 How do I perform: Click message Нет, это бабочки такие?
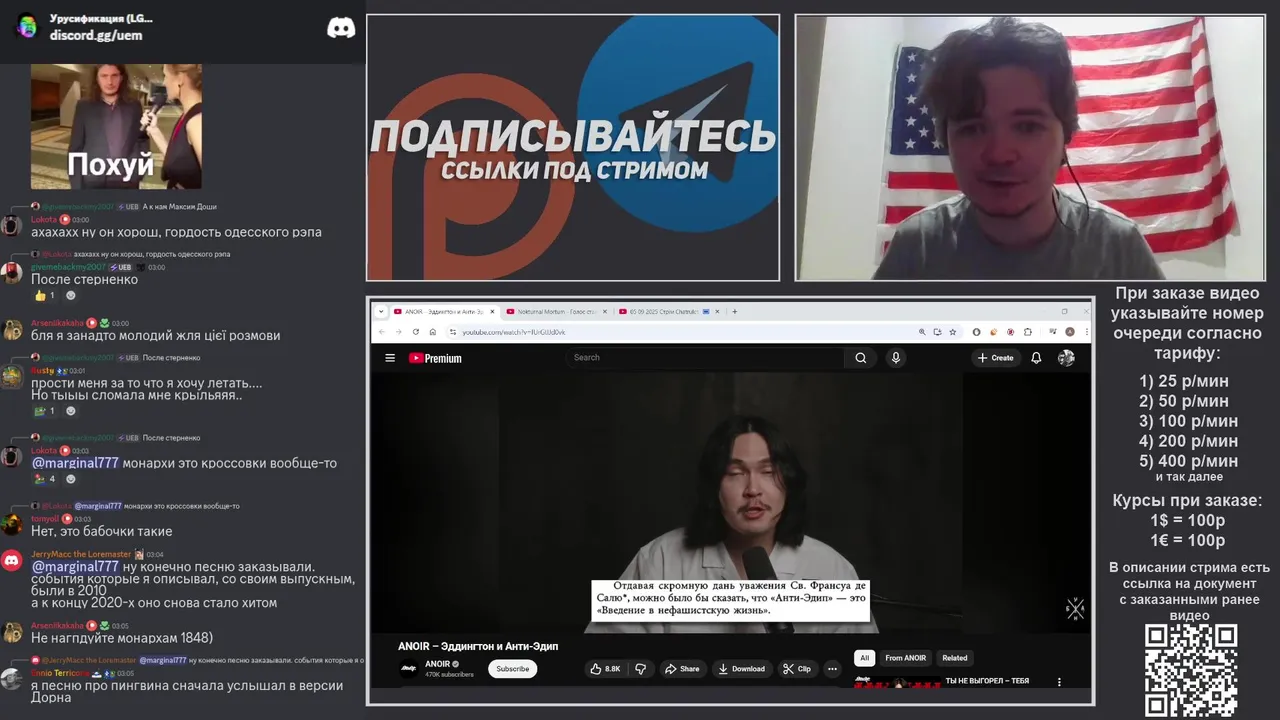(x=102, y=531)
